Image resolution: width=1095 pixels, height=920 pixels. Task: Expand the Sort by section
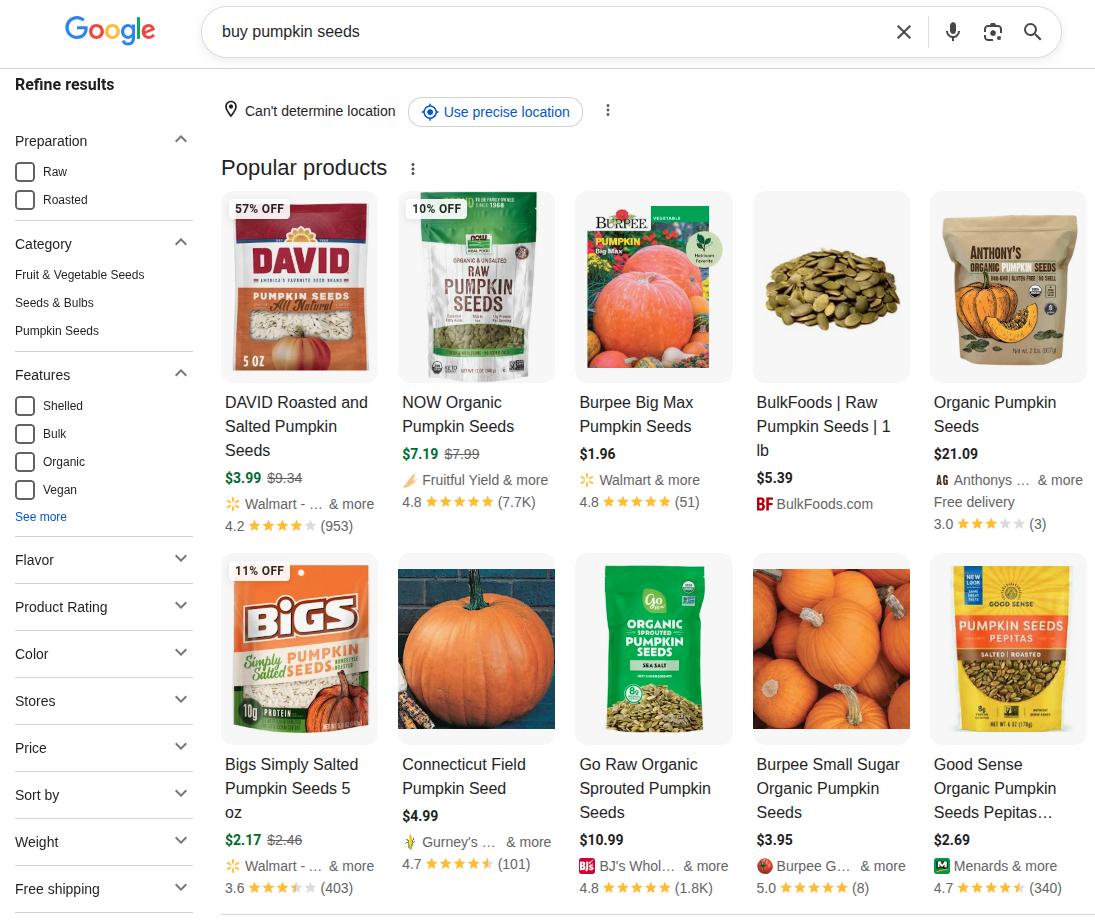pos(103,795)
